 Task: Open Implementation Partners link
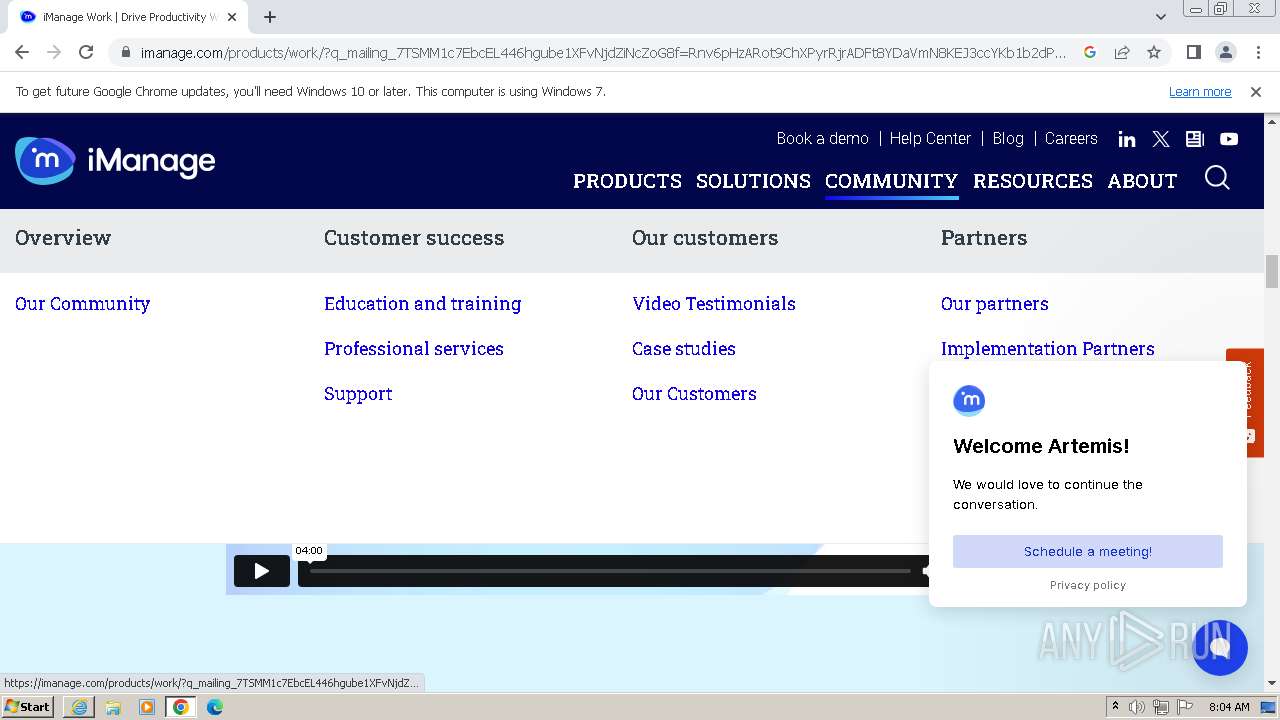1048,349
